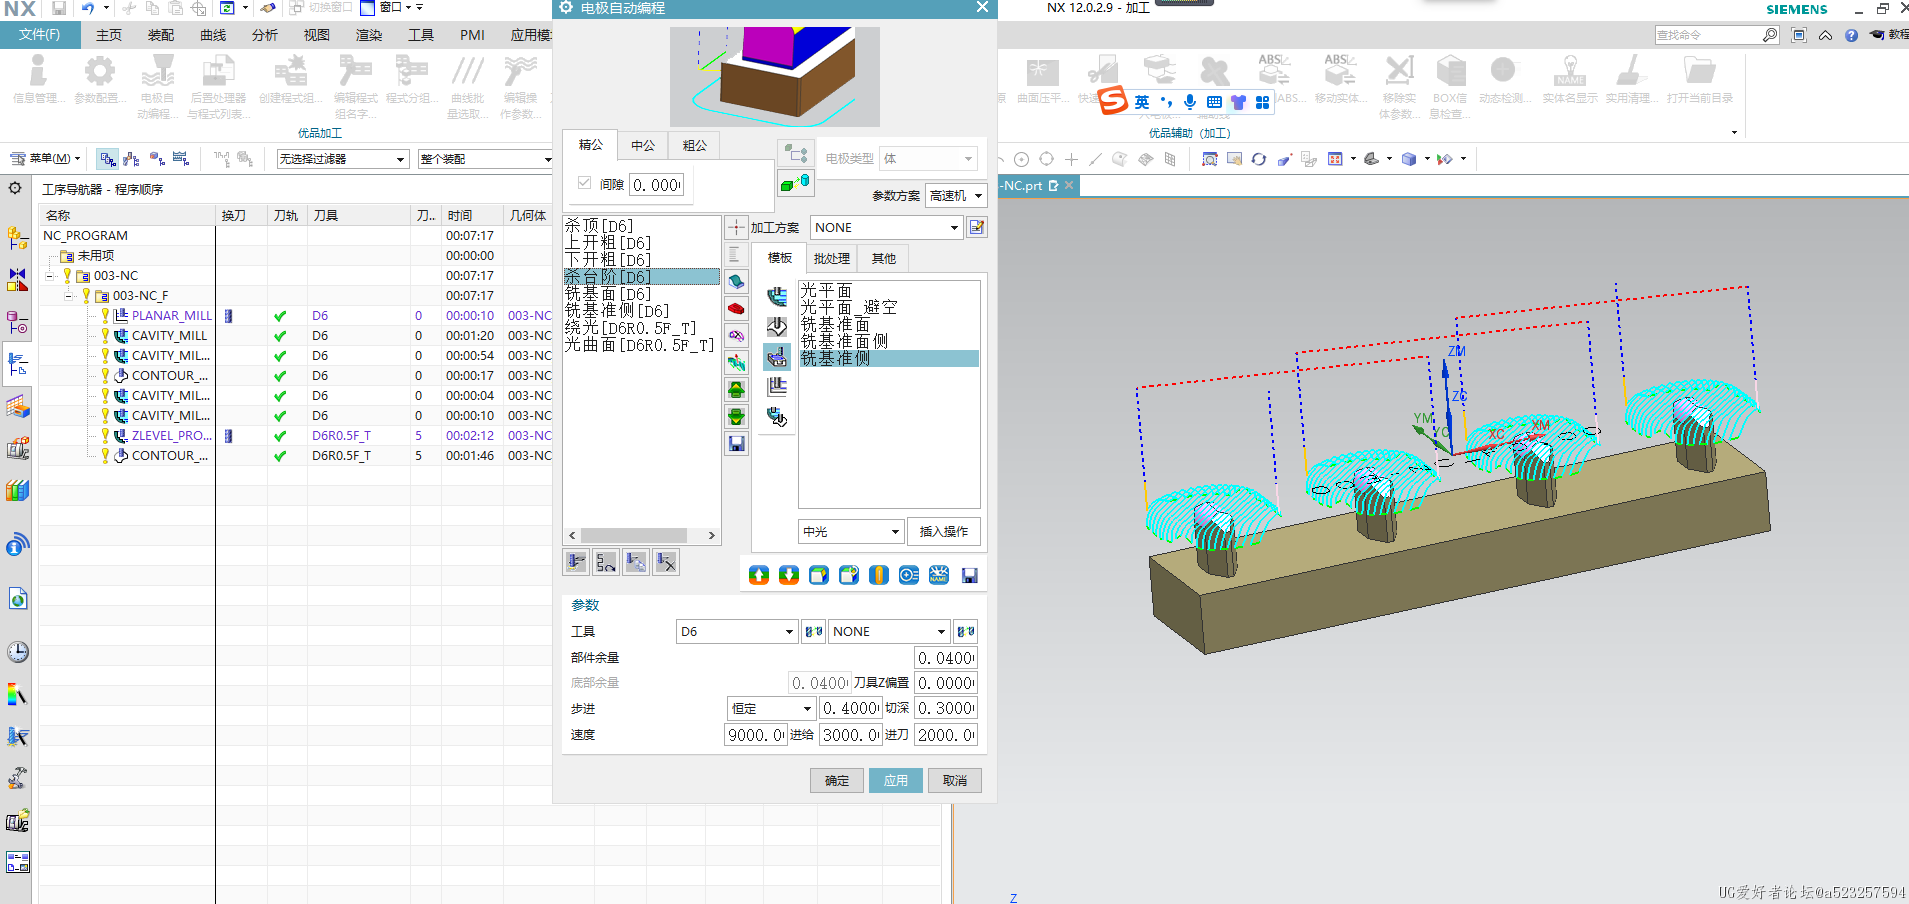
Task: Select the planar mill template category icon
Action: [x=777, y=387]
